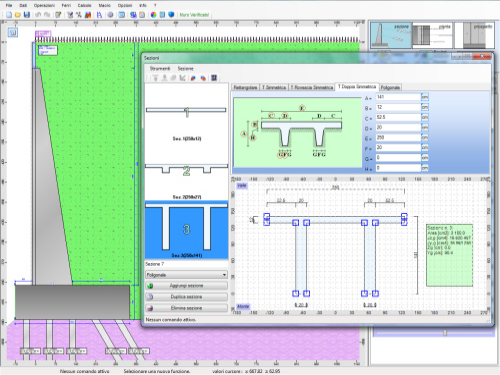Click the new file icon in main toolbar
Image resolution: width=500 pixels, height=375 pixels.
pos(9,15)
